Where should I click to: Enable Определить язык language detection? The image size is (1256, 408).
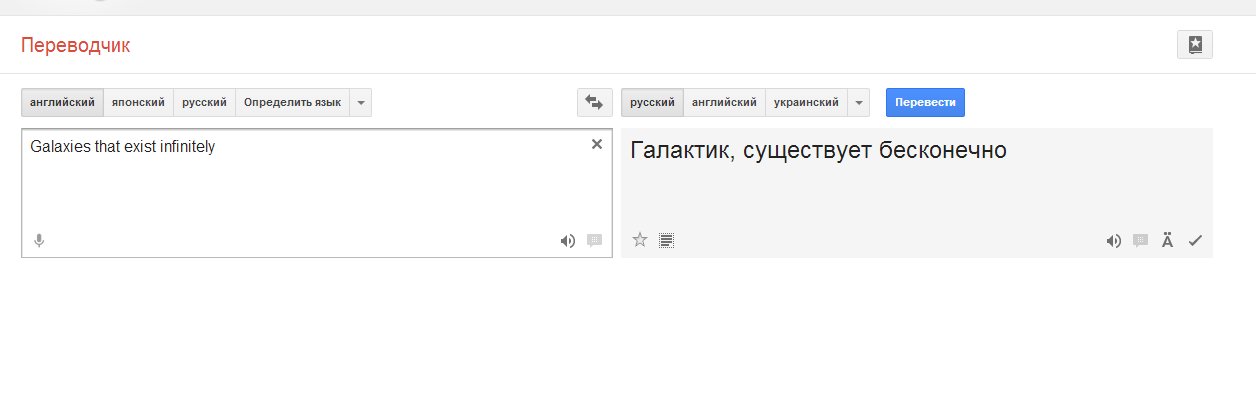[x=292, y=103]
